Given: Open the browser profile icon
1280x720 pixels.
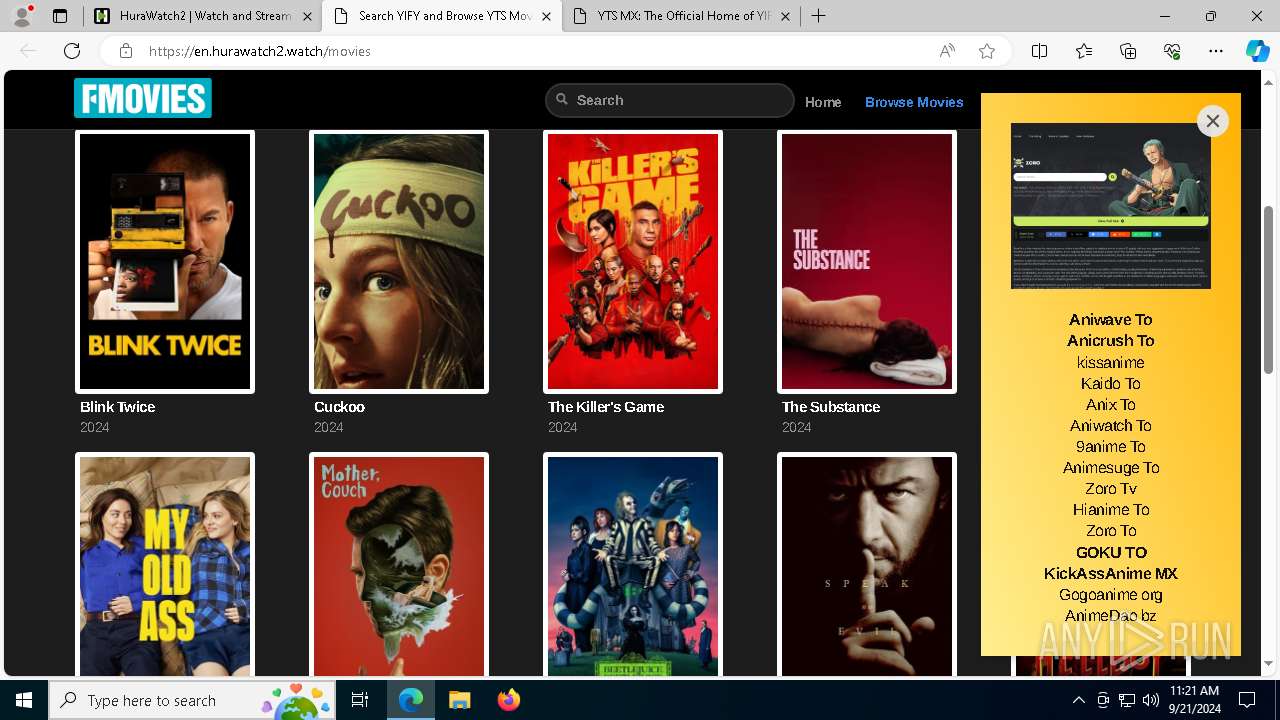Looking at the screenshot, I should click(x=22, y=16).
